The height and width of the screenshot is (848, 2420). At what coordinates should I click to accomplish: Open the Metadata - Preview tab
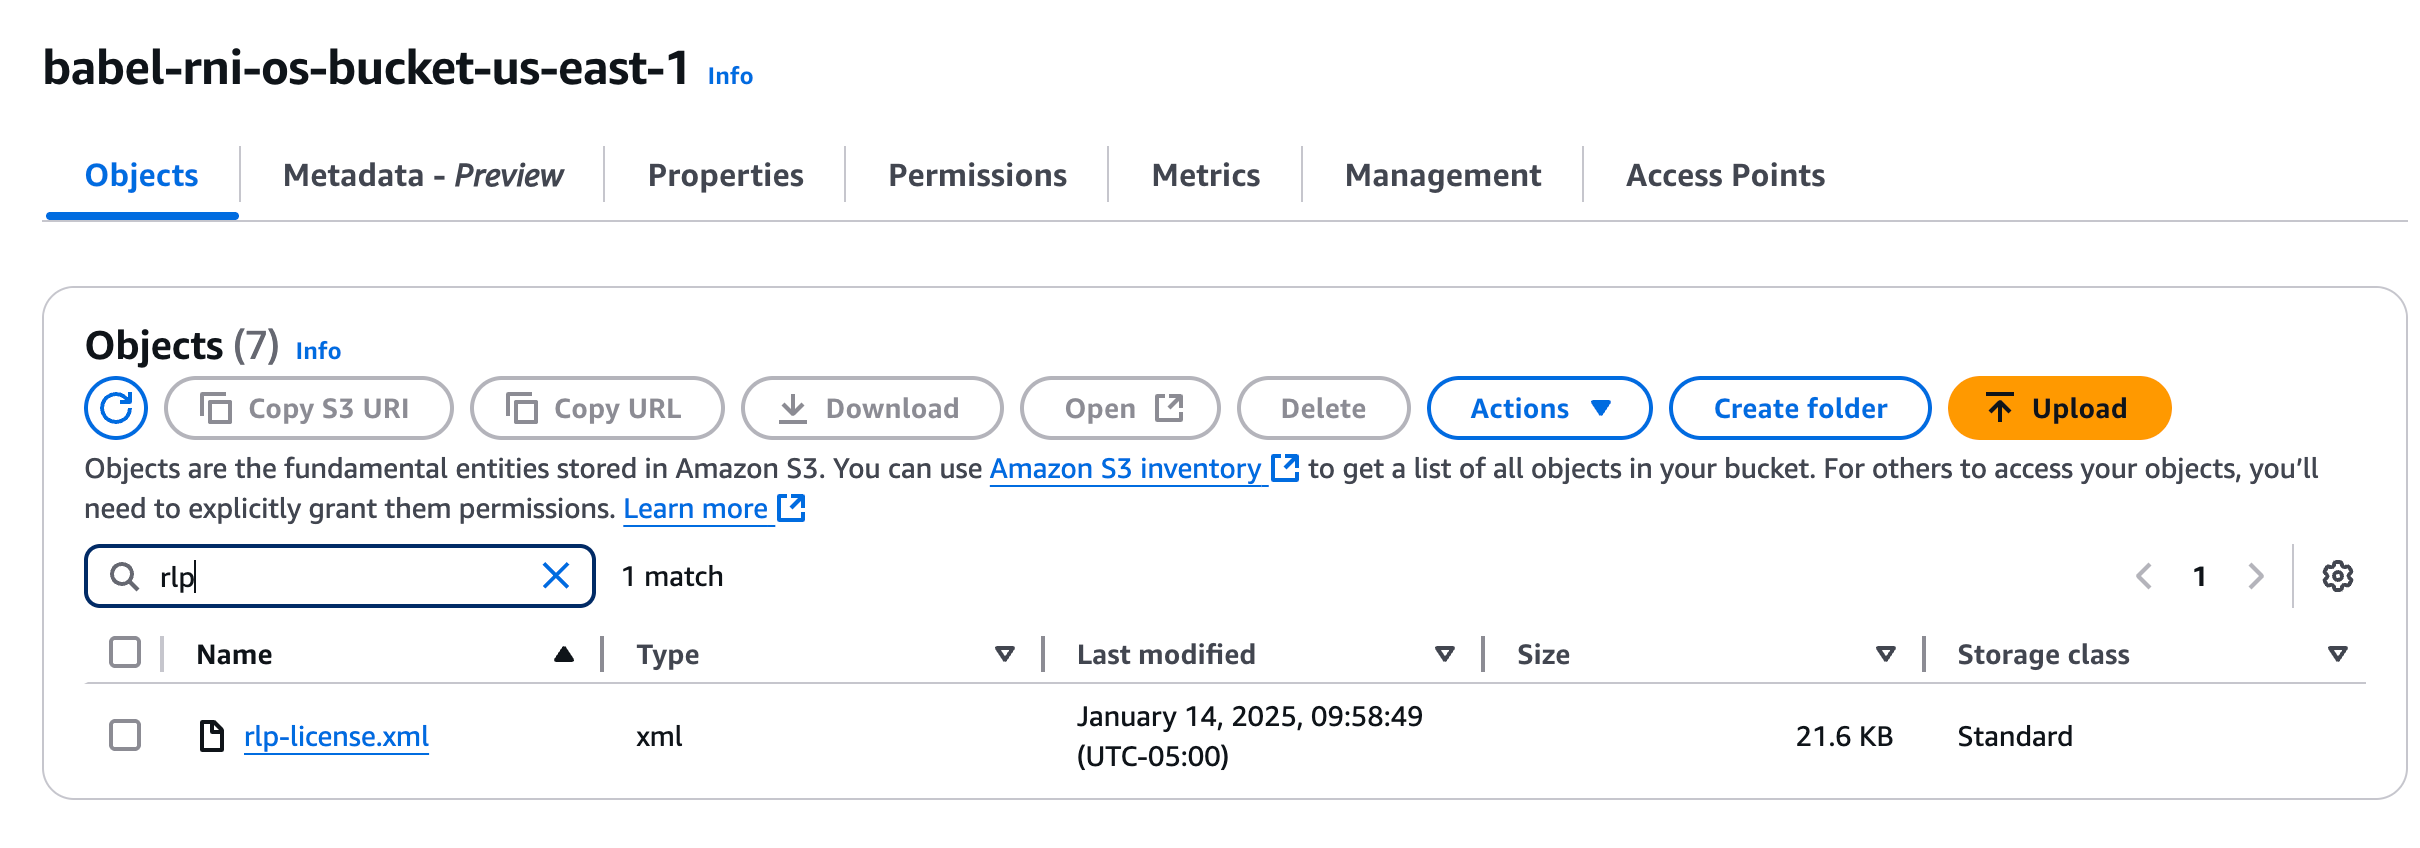(x=423, y=176)
